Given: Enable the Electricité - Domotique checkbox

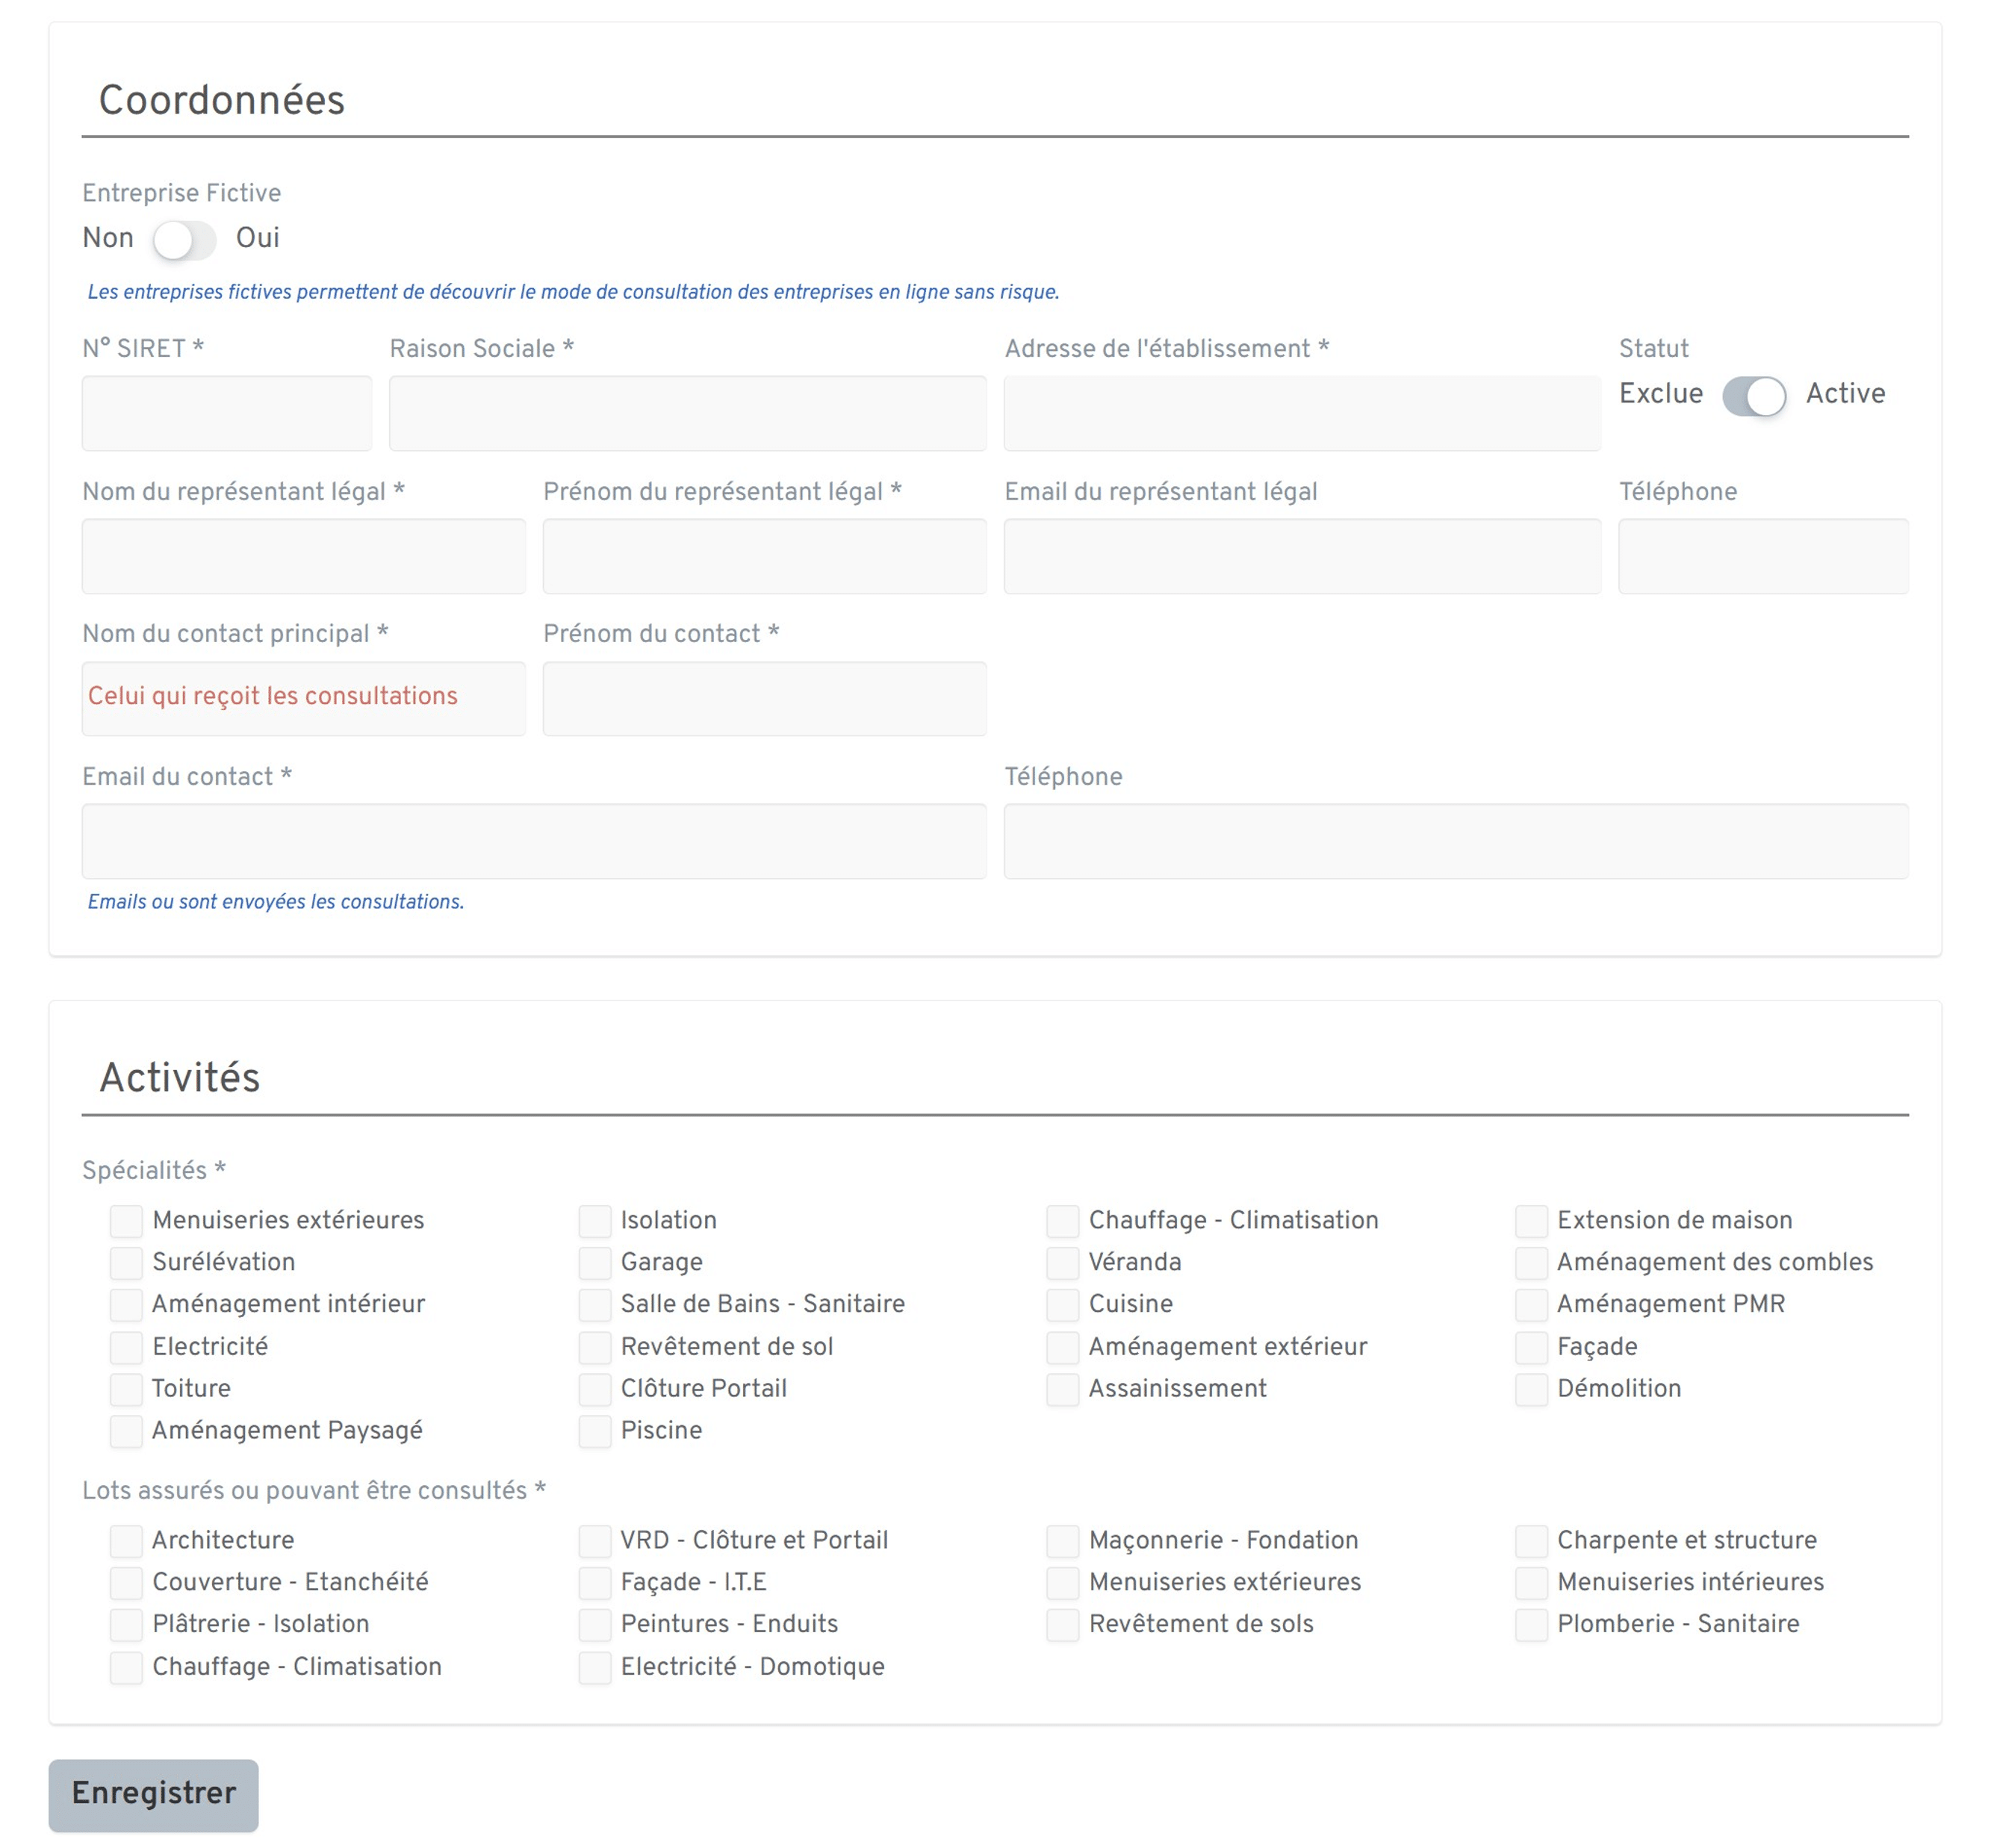Looking at the screenshot, I should [595, 1667].
